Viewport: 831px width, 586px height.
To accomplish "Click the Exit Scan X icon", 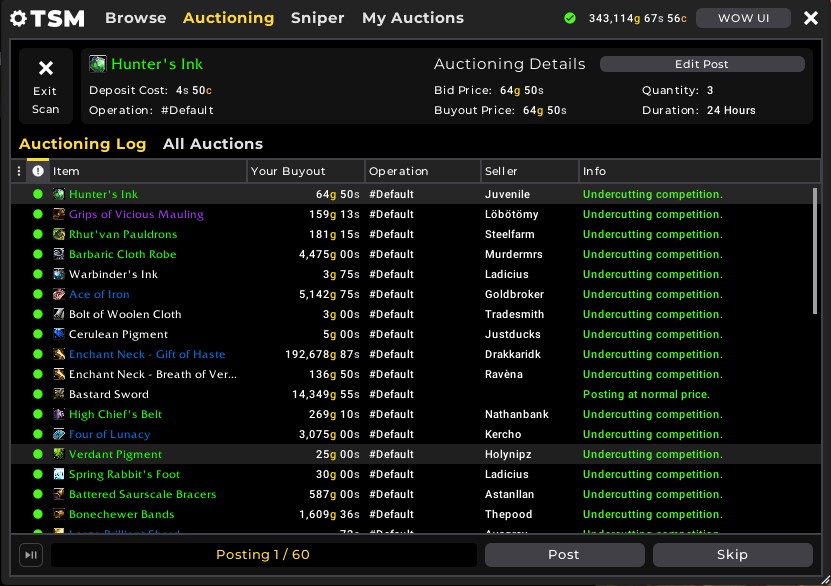I will pos(46,69).
